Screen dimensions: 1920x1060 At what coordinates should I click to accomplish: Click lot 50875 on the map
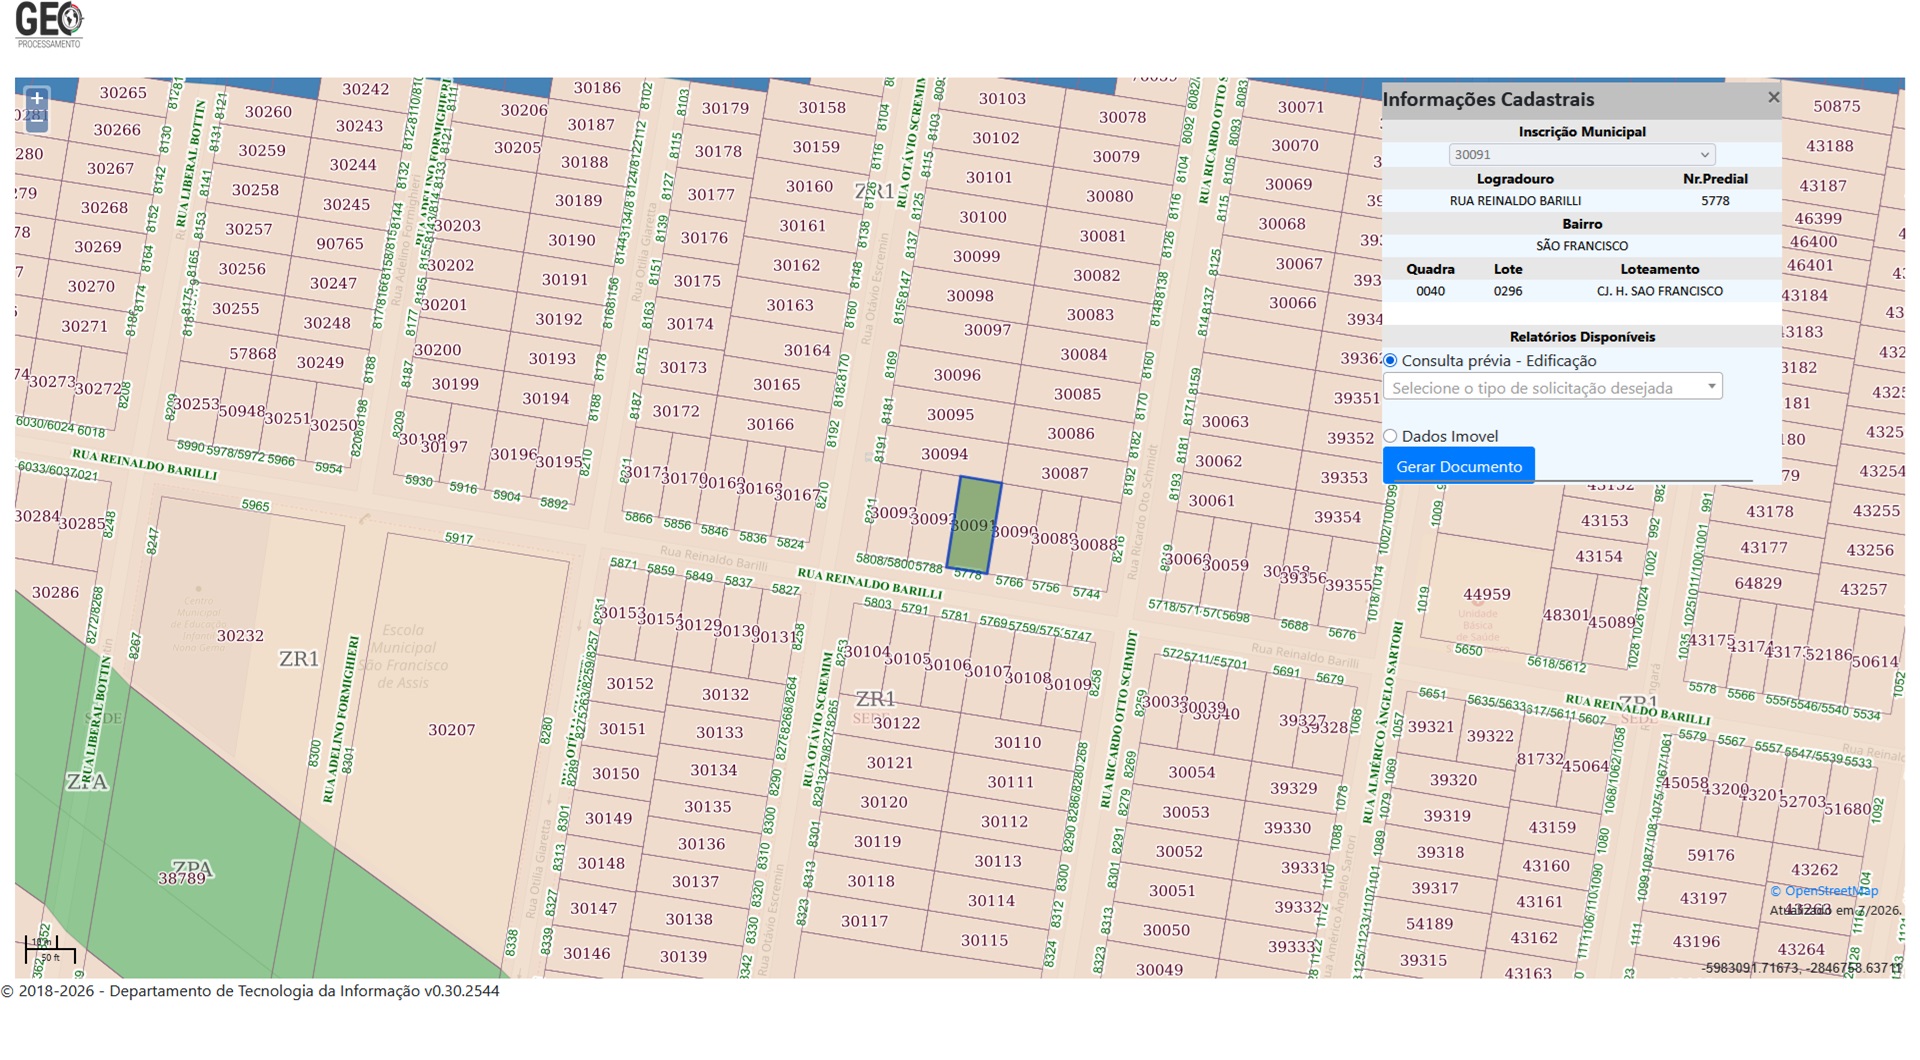(x=1837, y=106)
